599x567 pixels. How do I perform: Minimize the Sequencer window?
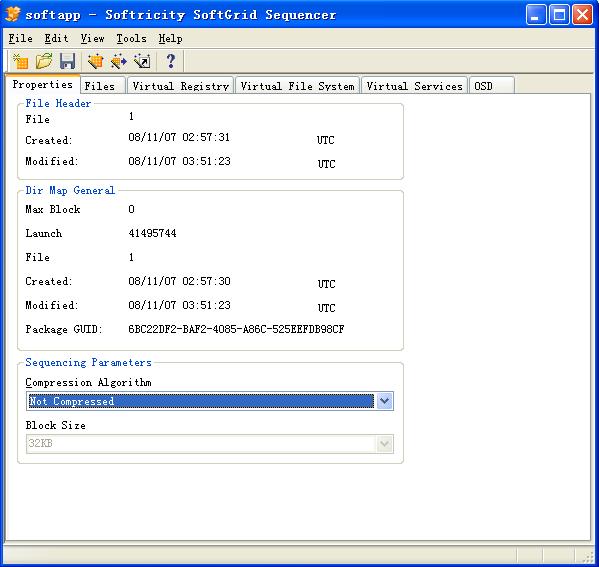(x=536, y=15)
